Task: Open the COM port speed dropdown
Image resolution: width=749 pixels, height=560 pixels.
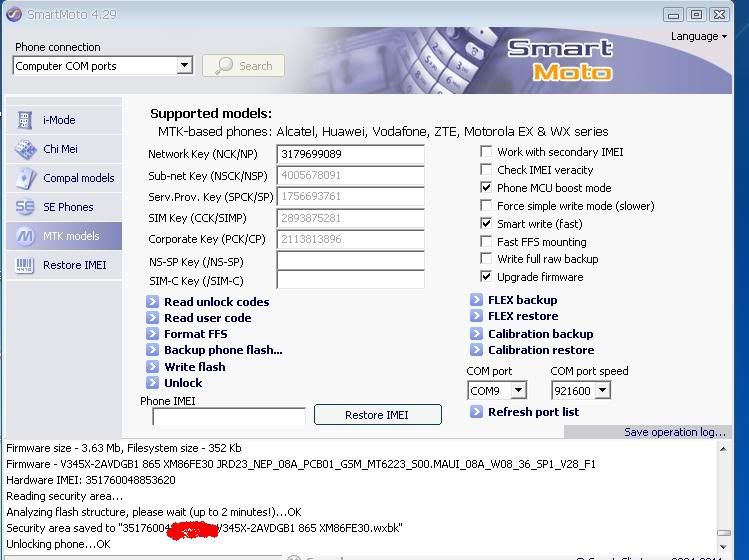Action: [603, 390]
